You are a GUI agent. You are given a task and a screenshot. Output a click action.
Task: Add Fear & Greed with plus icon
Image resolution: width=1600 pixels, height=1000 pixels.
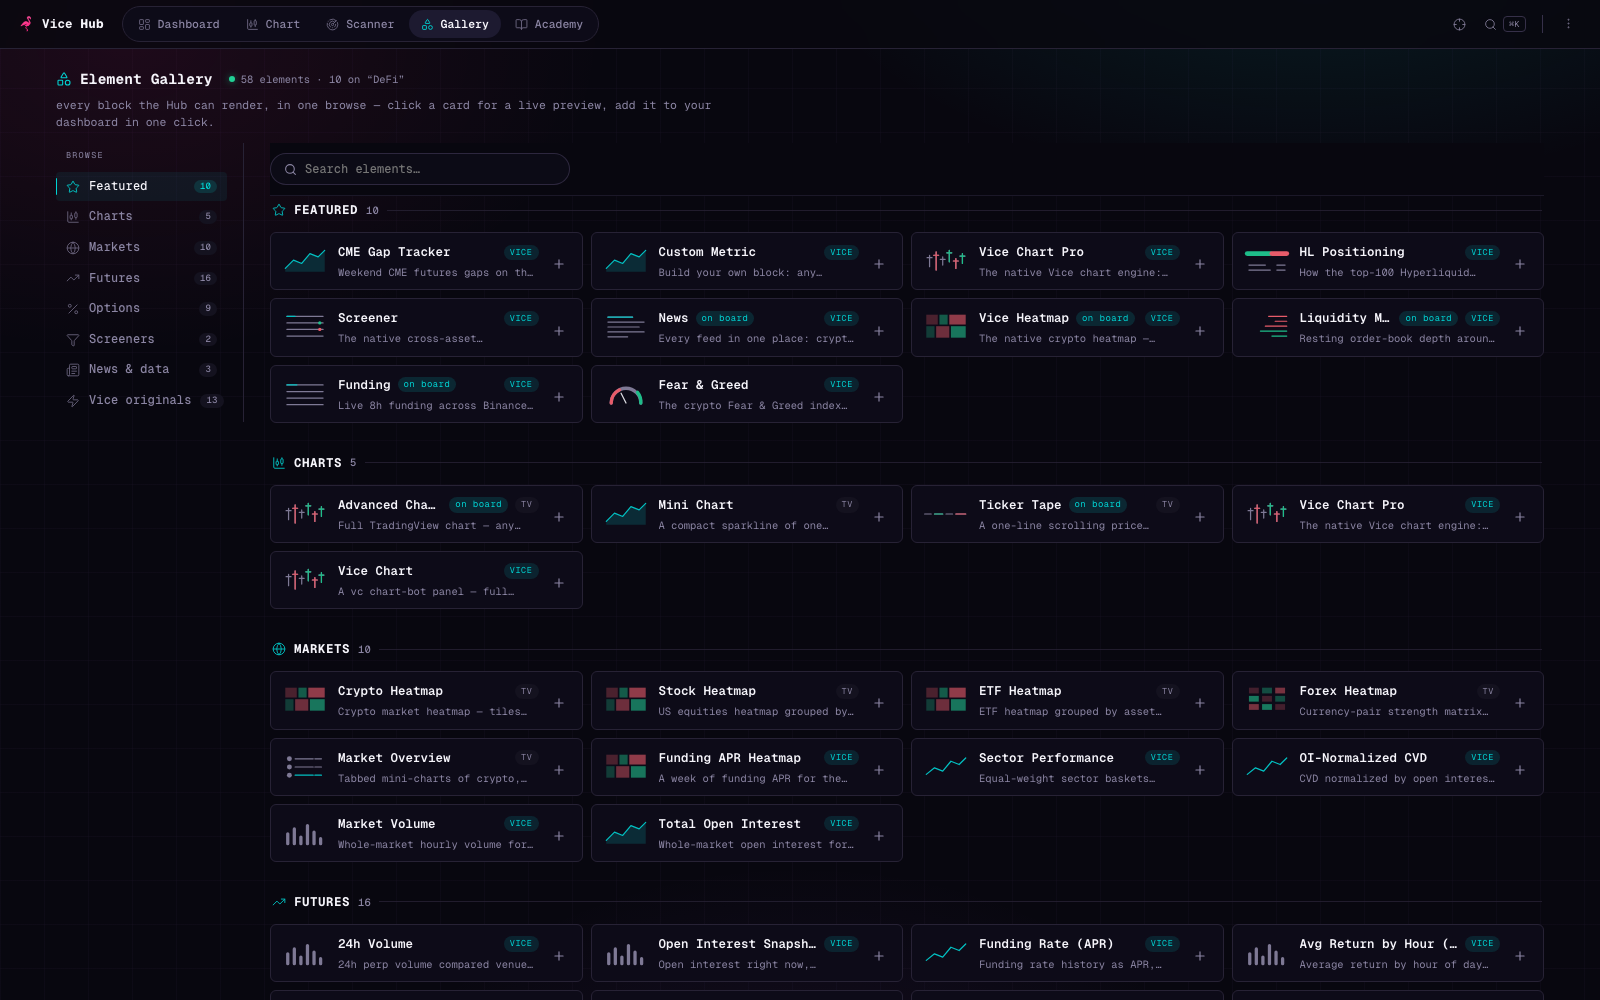pyautogui.click(x=879, y=397)
